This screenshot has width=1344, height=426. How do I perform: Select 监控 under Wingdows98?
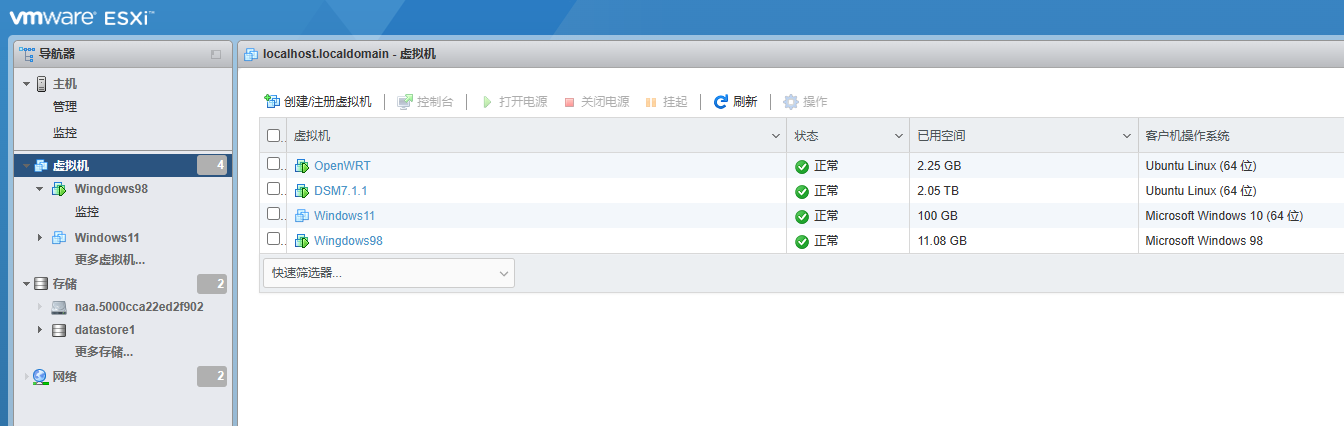click(x=87, y=212)
